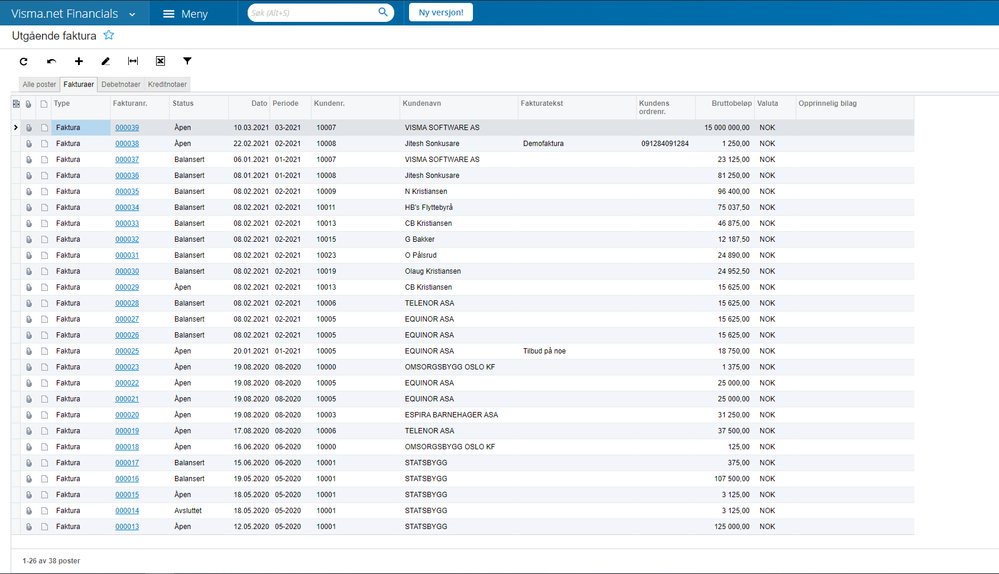Click the note icon on the invoice 000025 row
Viewport: 999px width, 574px height.
(x=44, y=351)
